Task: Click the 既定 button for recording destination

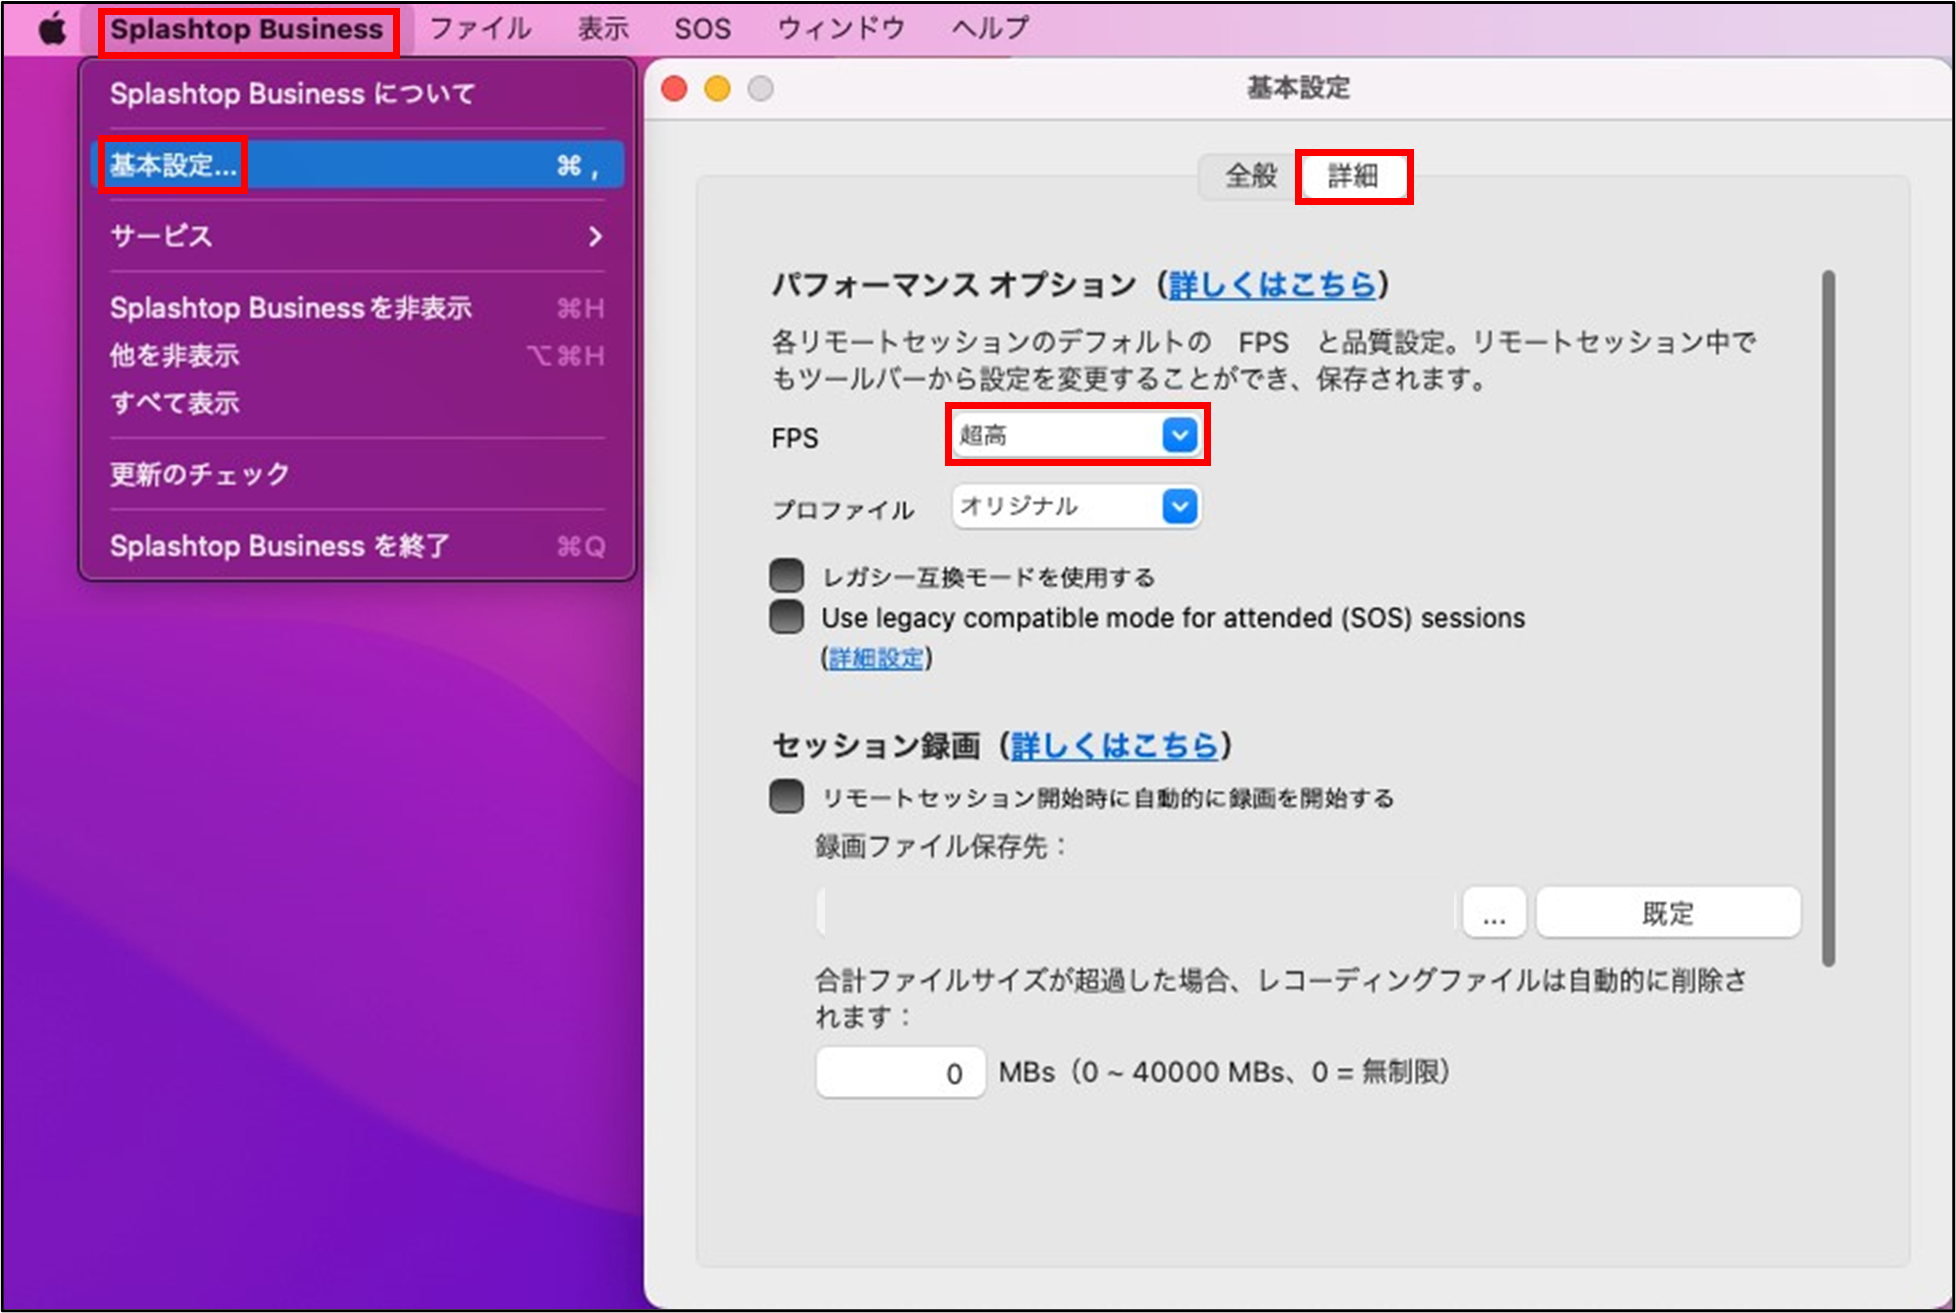Action: 1667,911
